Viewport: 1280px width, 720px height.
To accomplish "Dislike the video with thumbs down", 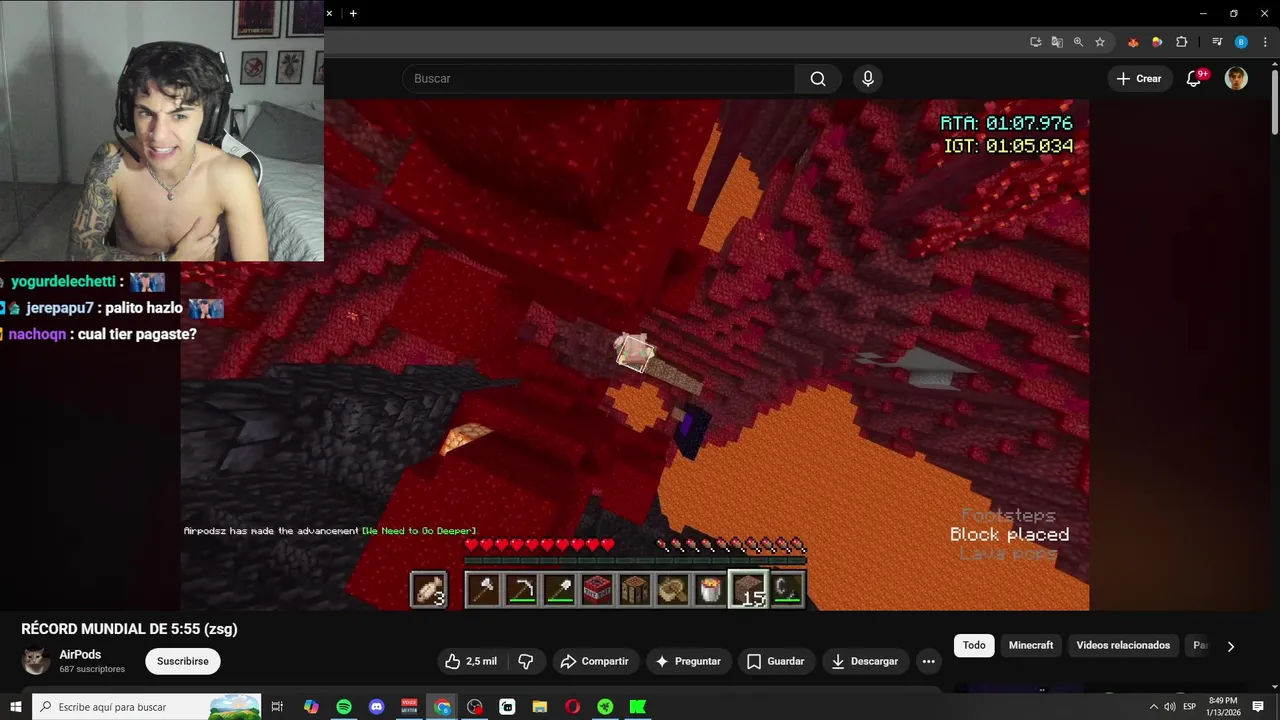I will pyautogui.click(x=526, y=661).
